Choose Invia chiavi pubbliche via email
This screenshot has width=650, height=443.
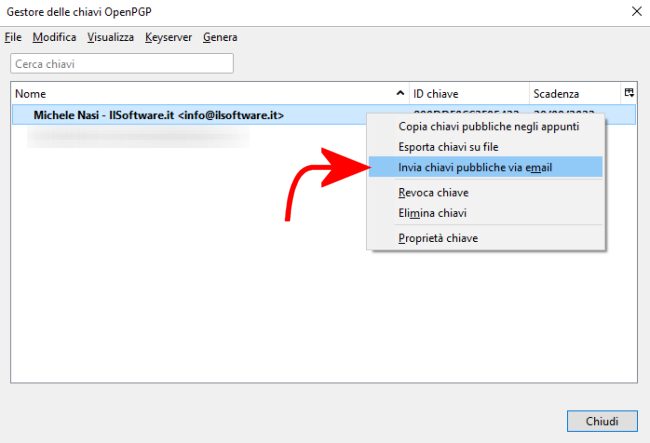point(485,167)
